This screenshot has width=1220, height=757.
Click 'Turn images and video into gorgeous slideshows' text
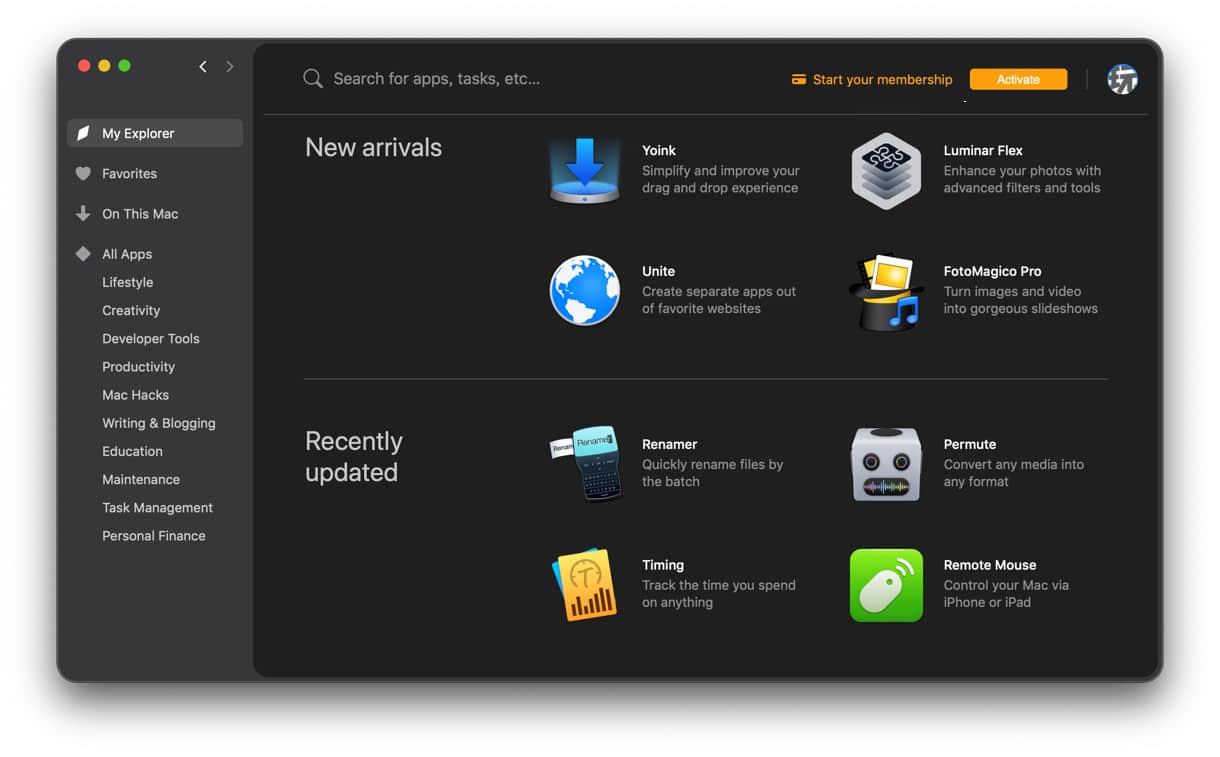point(1021,300)
